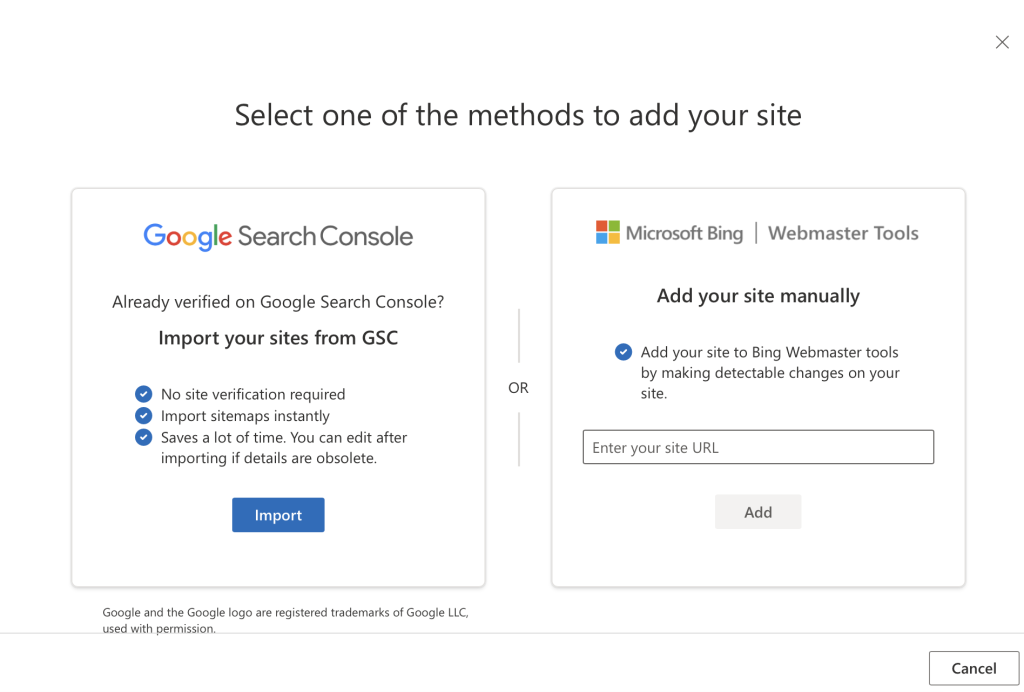Click the Import your sites from GSC heading
The image size is (1024, 692).
point(278,338)
